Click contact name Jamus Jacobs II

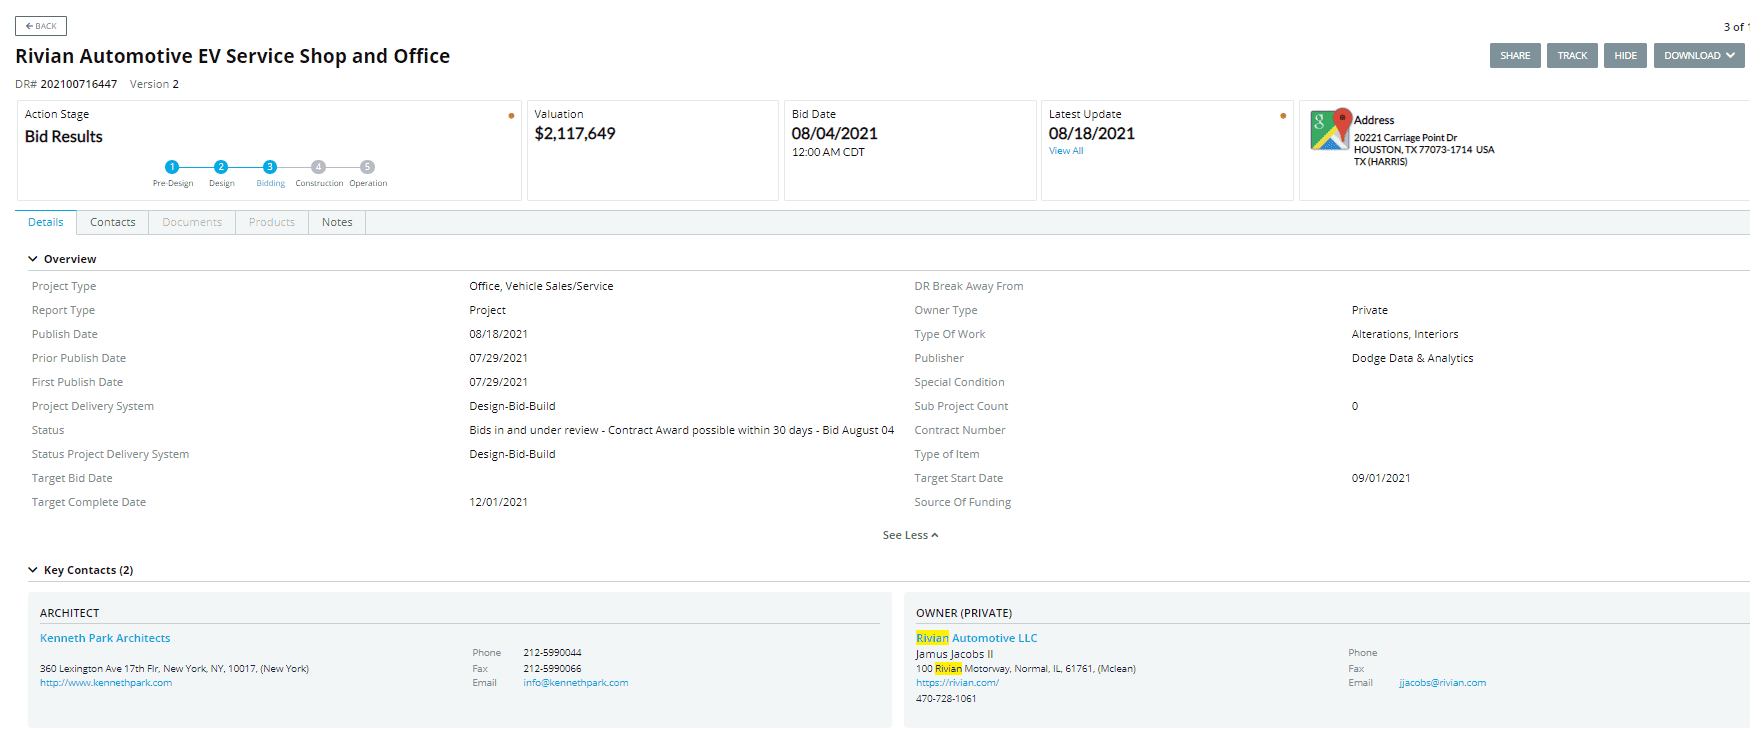[954, 654]
